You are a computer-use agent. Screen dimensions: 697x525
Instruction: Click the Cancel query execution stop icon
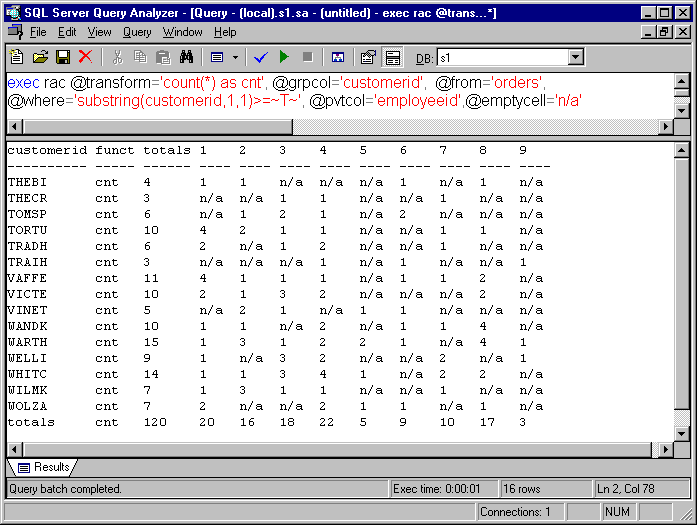coord(307,57)
